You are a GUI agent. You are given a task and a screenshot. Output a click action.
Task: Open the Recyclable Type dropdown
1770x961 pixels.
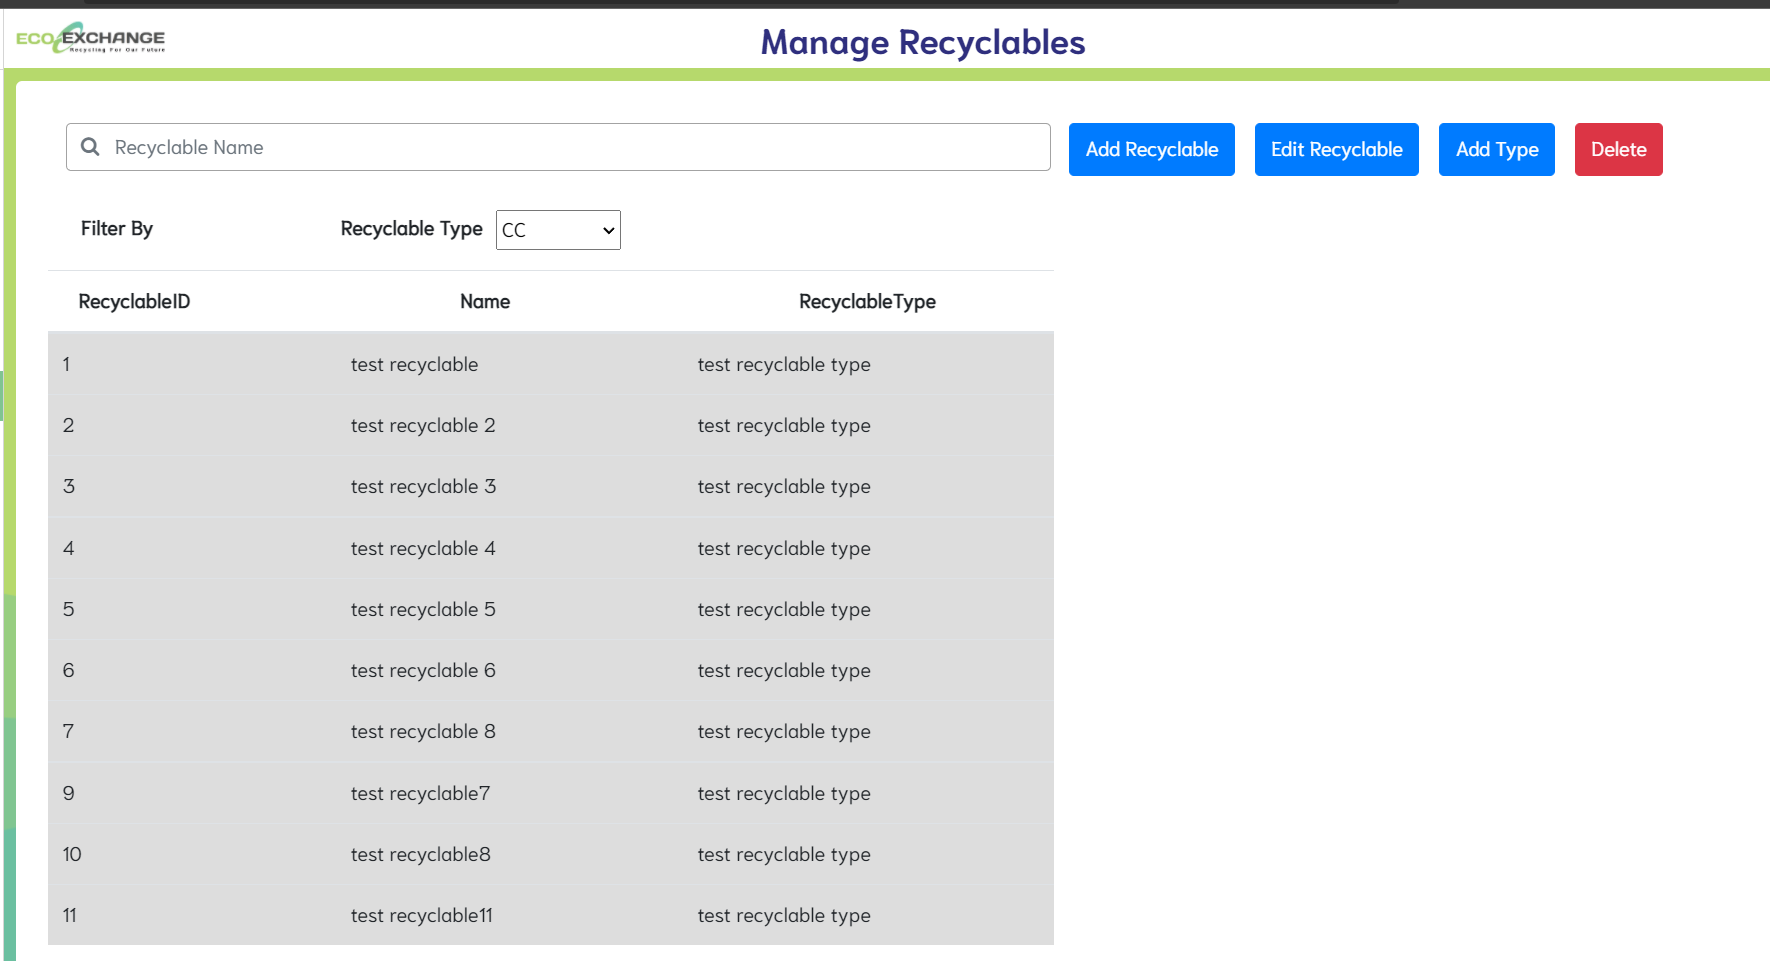[x=558, y=230]
